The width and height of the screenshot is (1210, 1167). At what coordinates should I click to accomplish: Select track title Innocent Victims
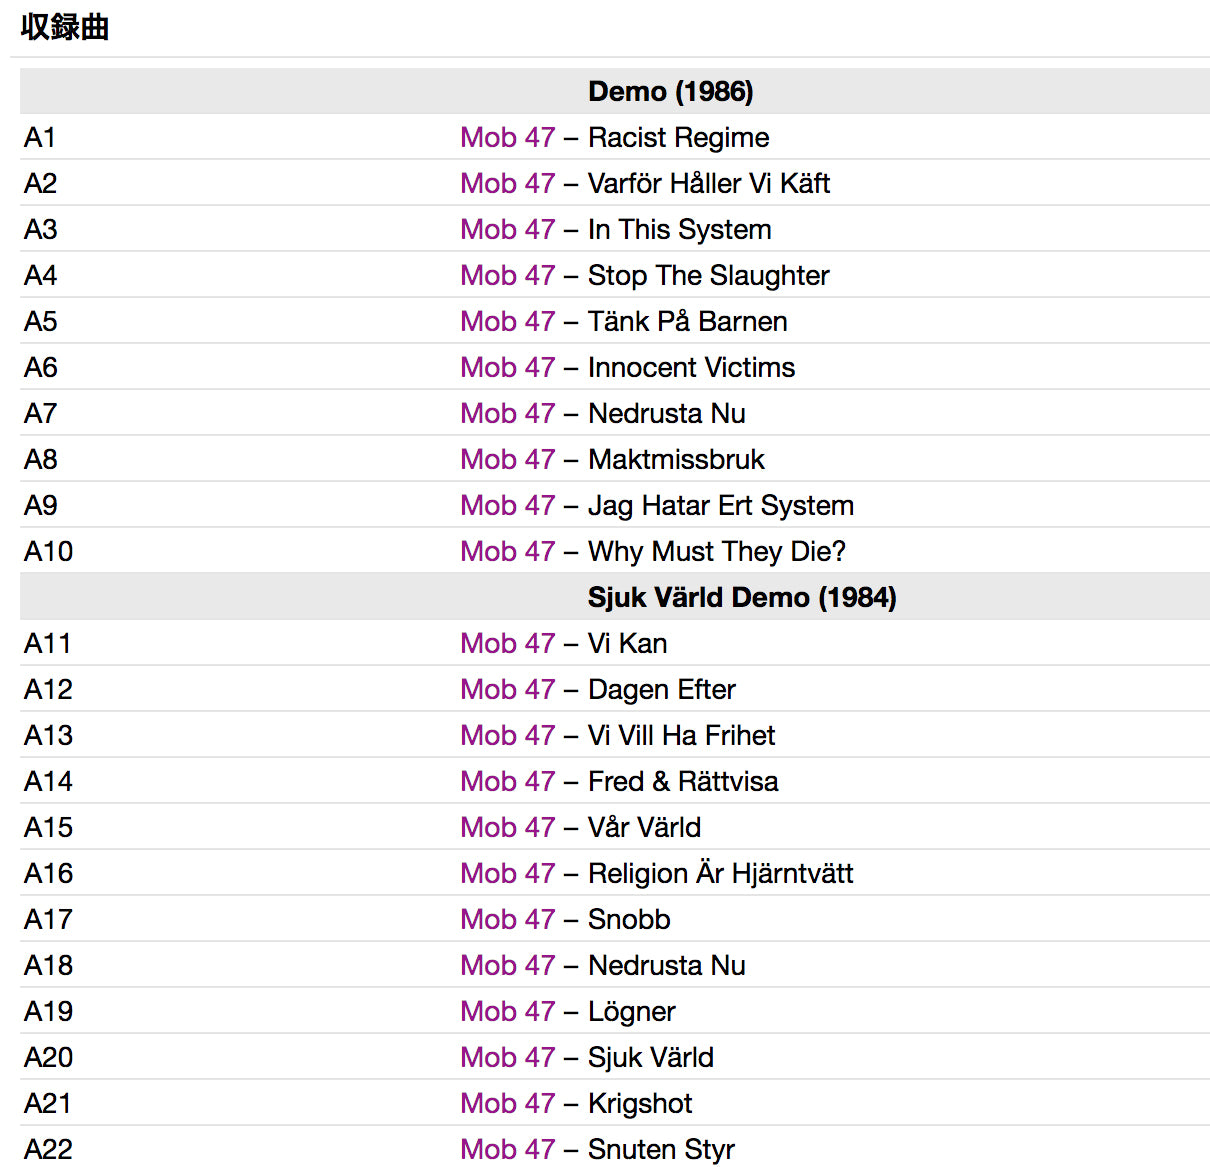click(692, 367)
